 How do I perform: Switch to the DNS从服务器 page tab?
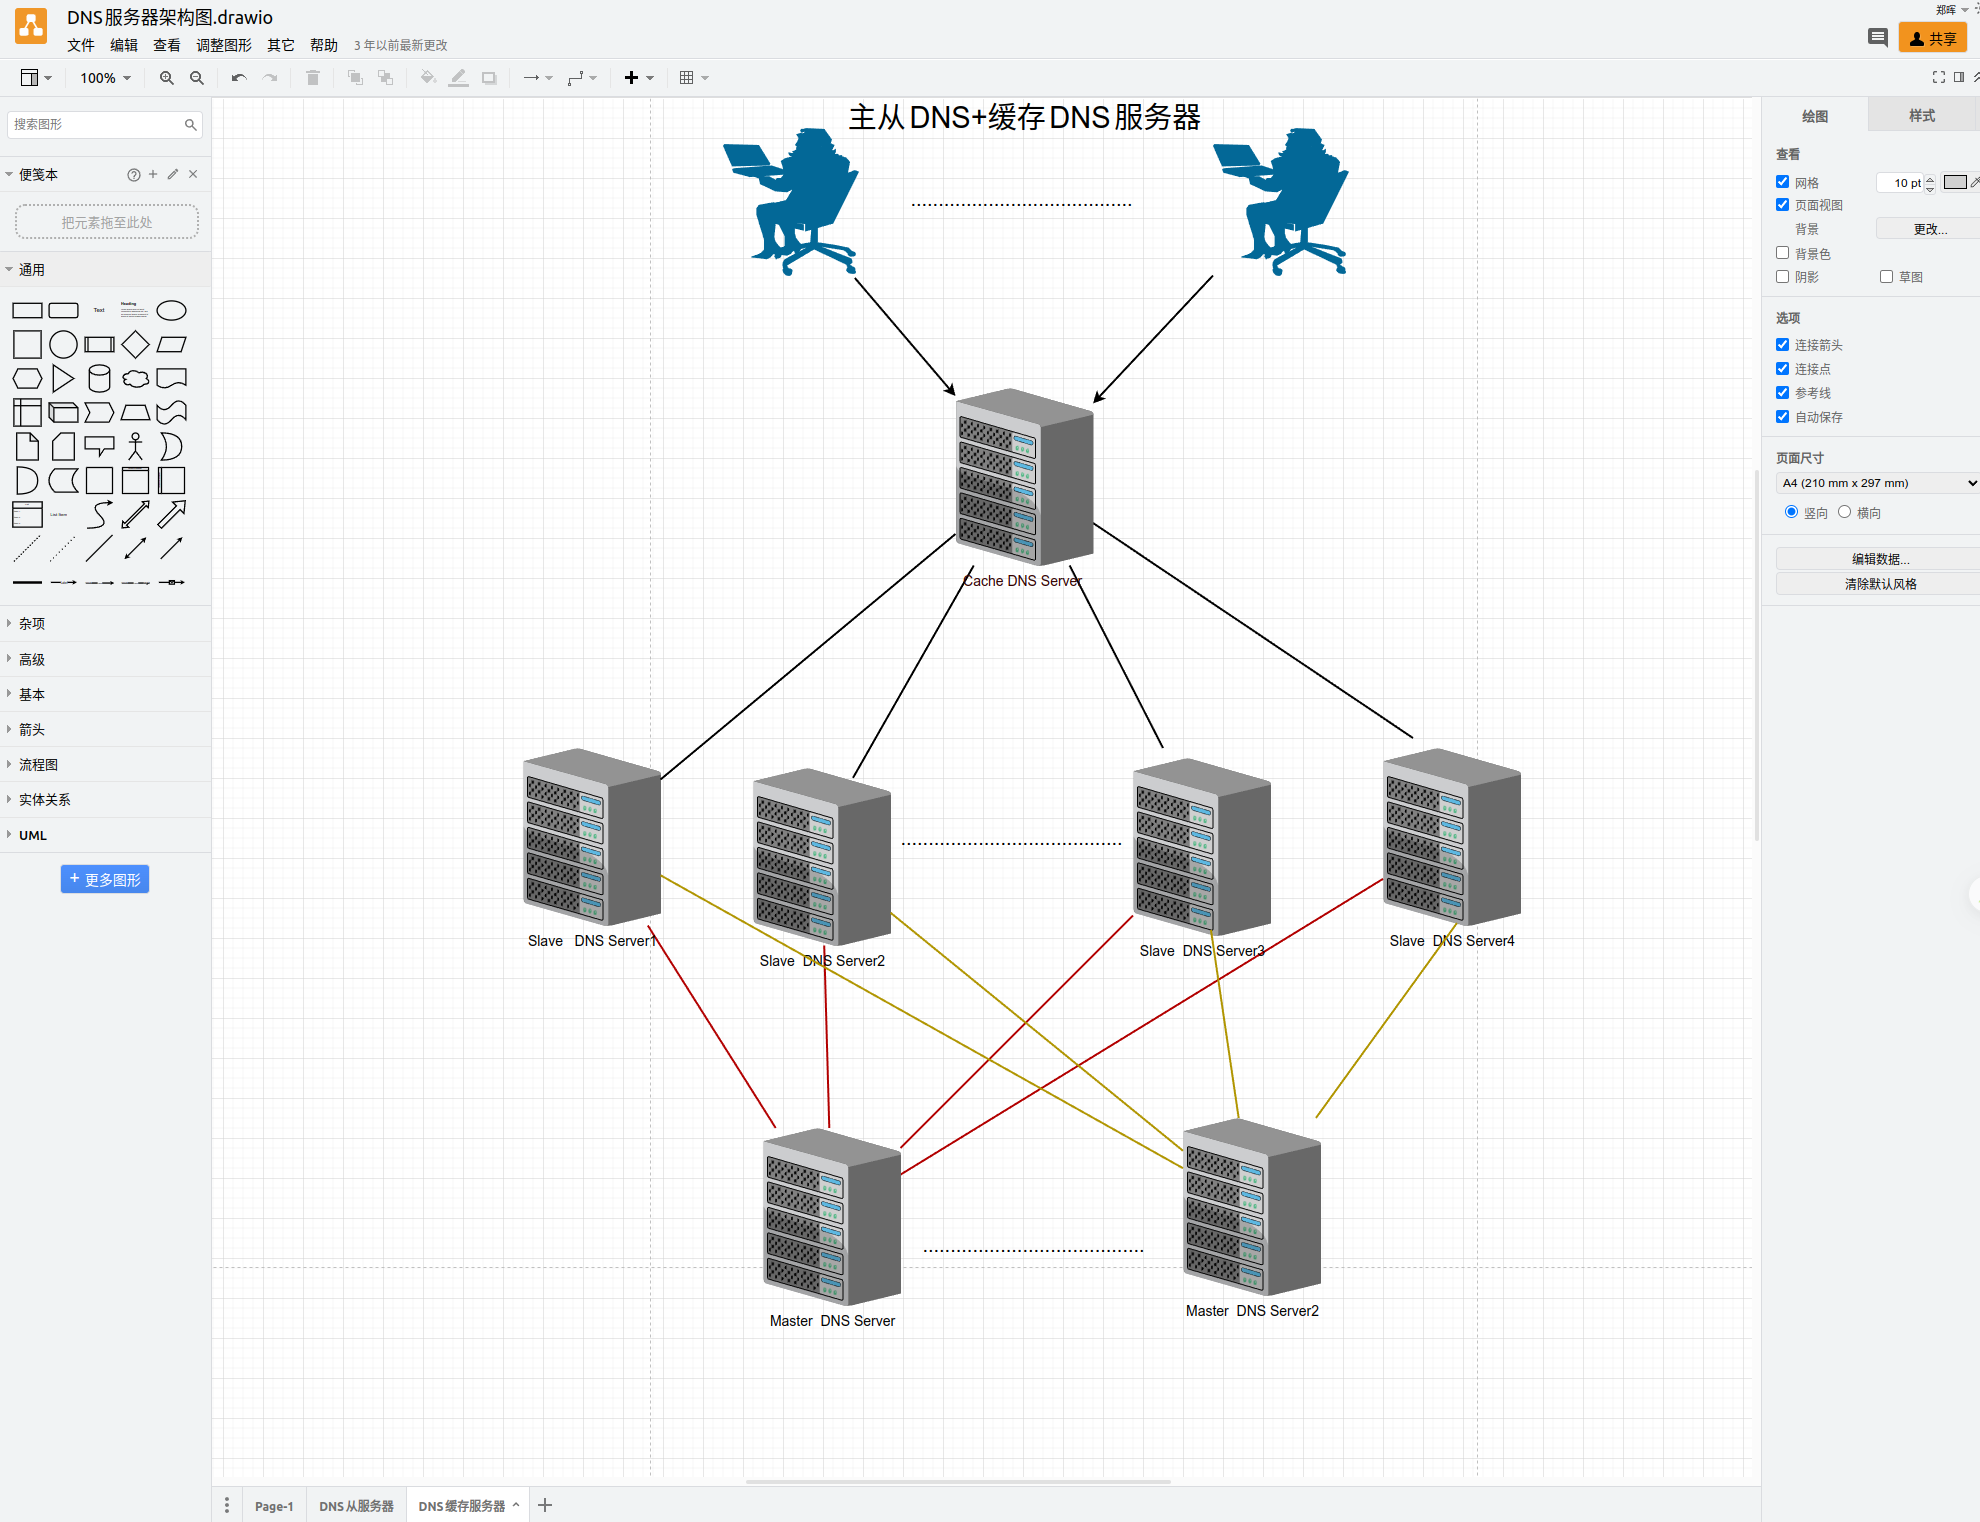(356, 1506)
